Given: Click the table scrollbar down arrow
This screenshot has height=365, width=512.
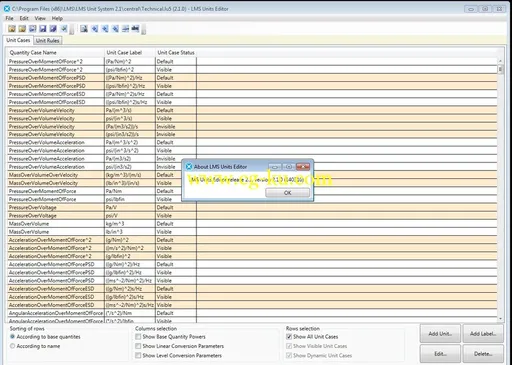Looking at the screenshot, I should pyautogui.click(x=500, y=319).
